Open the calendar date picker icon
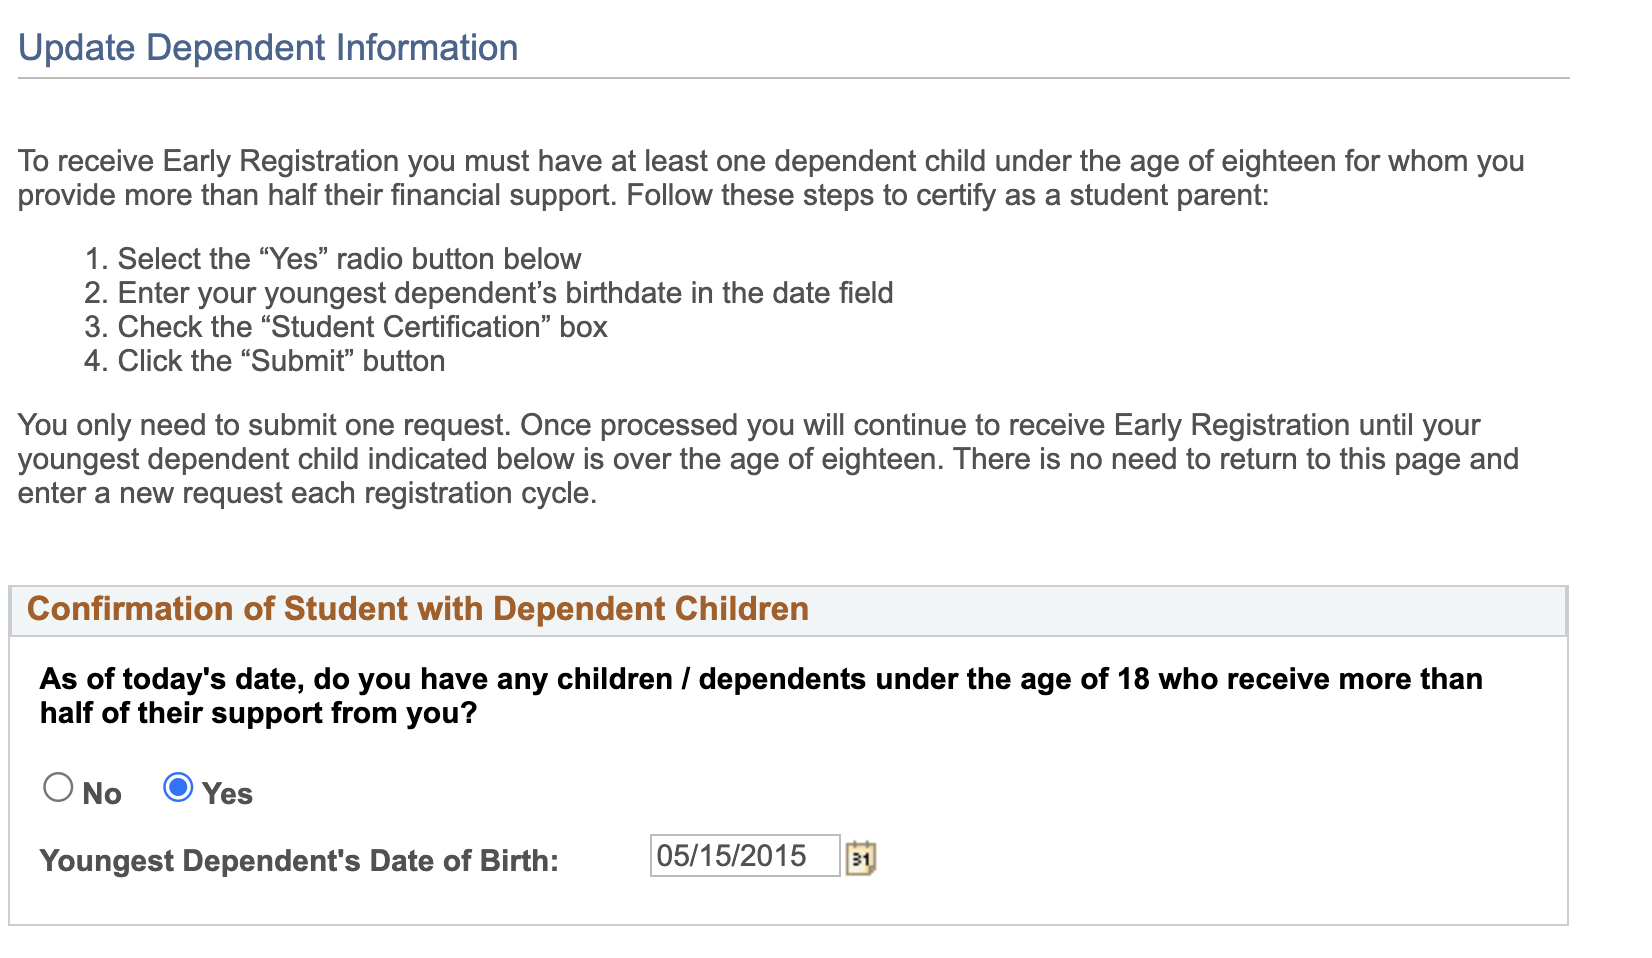 [860, 858]
